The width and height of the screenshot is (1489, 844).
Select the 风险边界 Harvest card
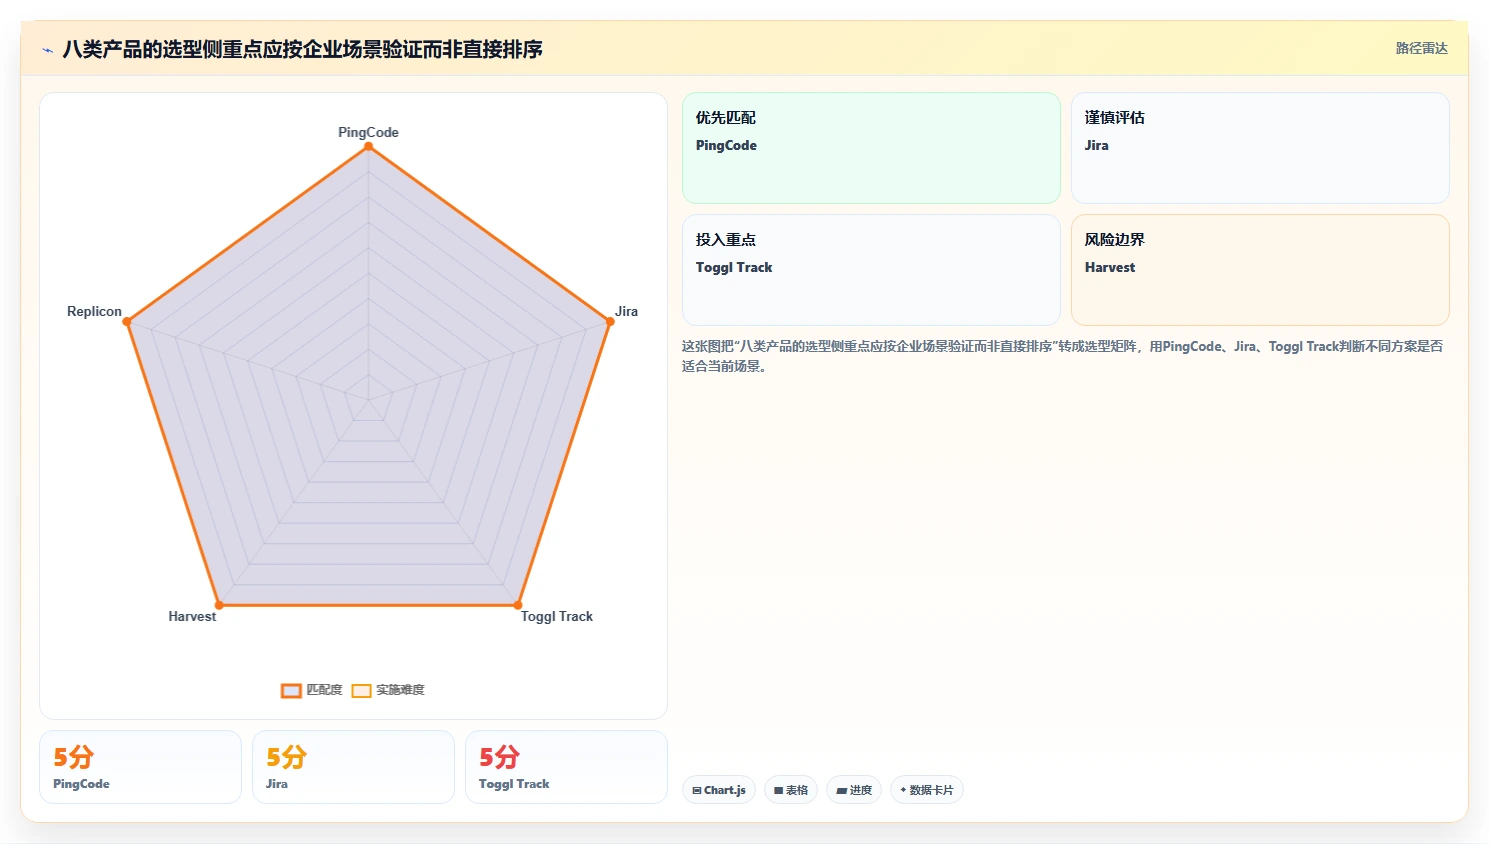click(x=1260, y=270)
